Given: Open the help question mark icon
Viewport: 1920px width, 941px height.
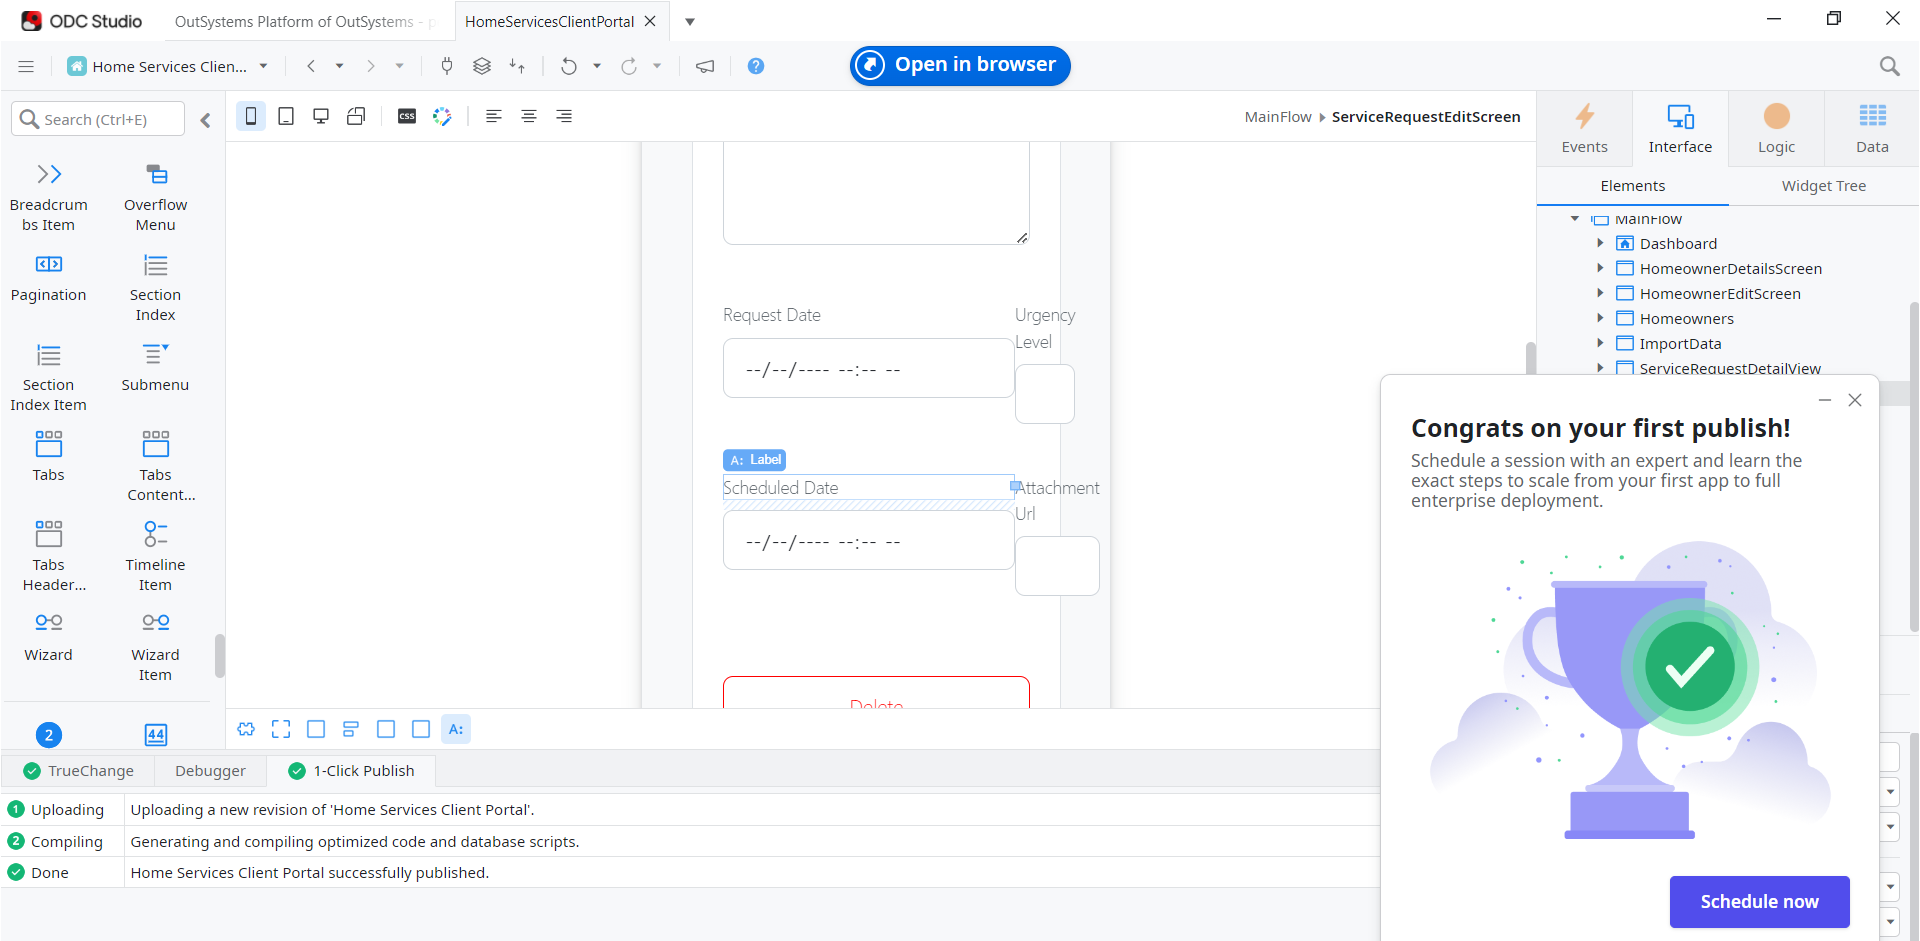Looking at the screenshot, I should pyautogui.click(x=756, y=66).
